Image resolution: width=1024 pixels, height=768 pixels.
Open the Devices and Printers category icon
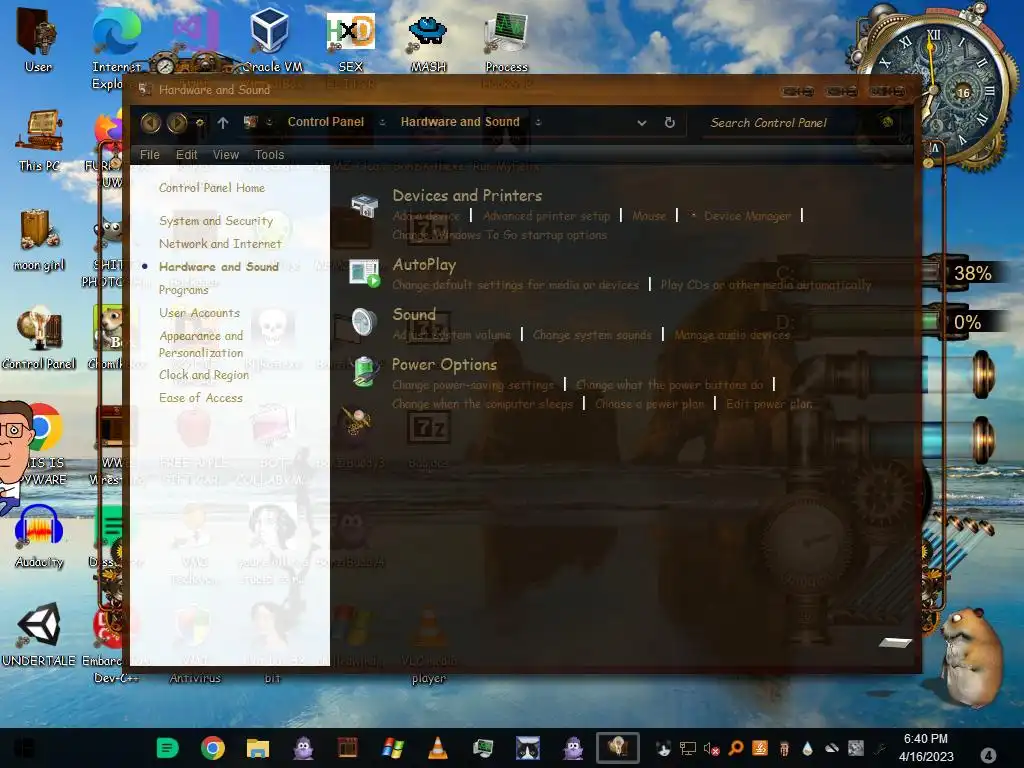(365, 205)
